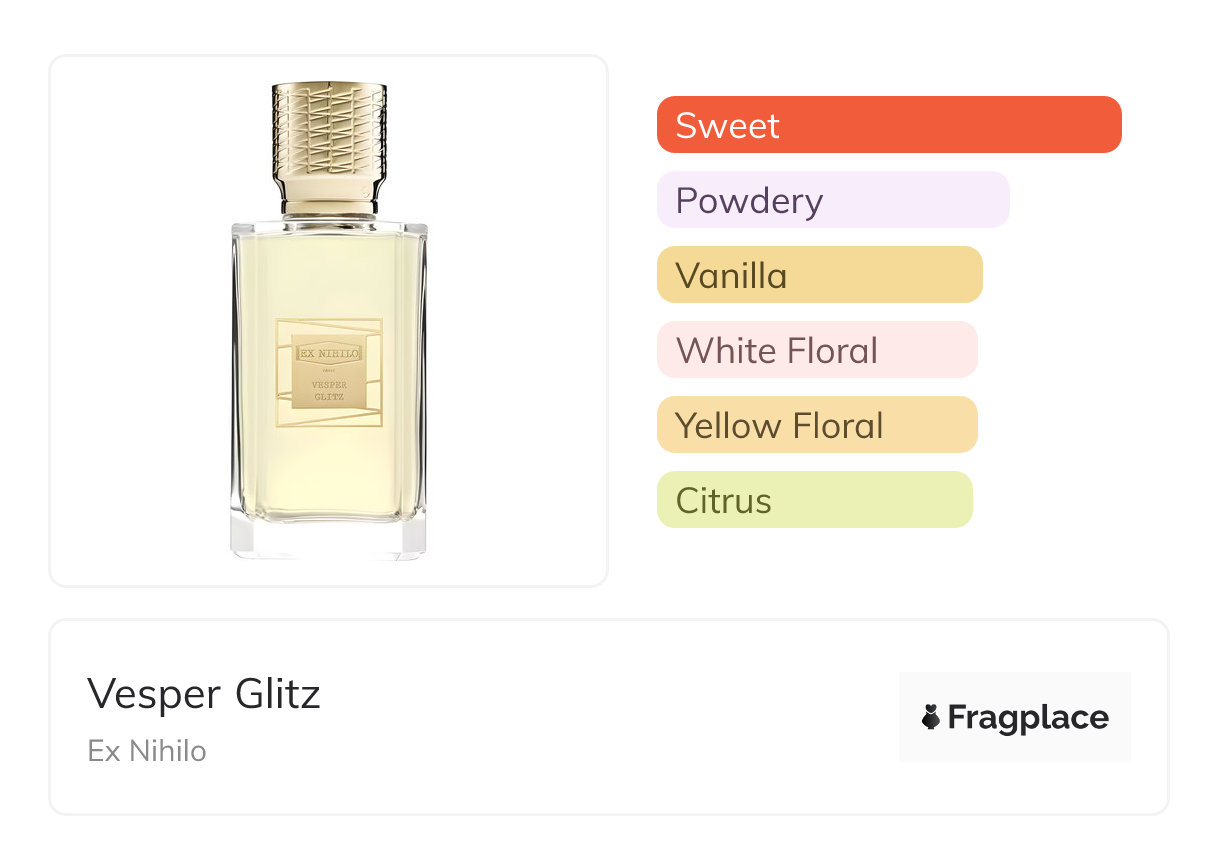1218x864 pixels.
Task: Click the Ex Nihilo engraving on the bottle label
Action: tap(329, 353)
